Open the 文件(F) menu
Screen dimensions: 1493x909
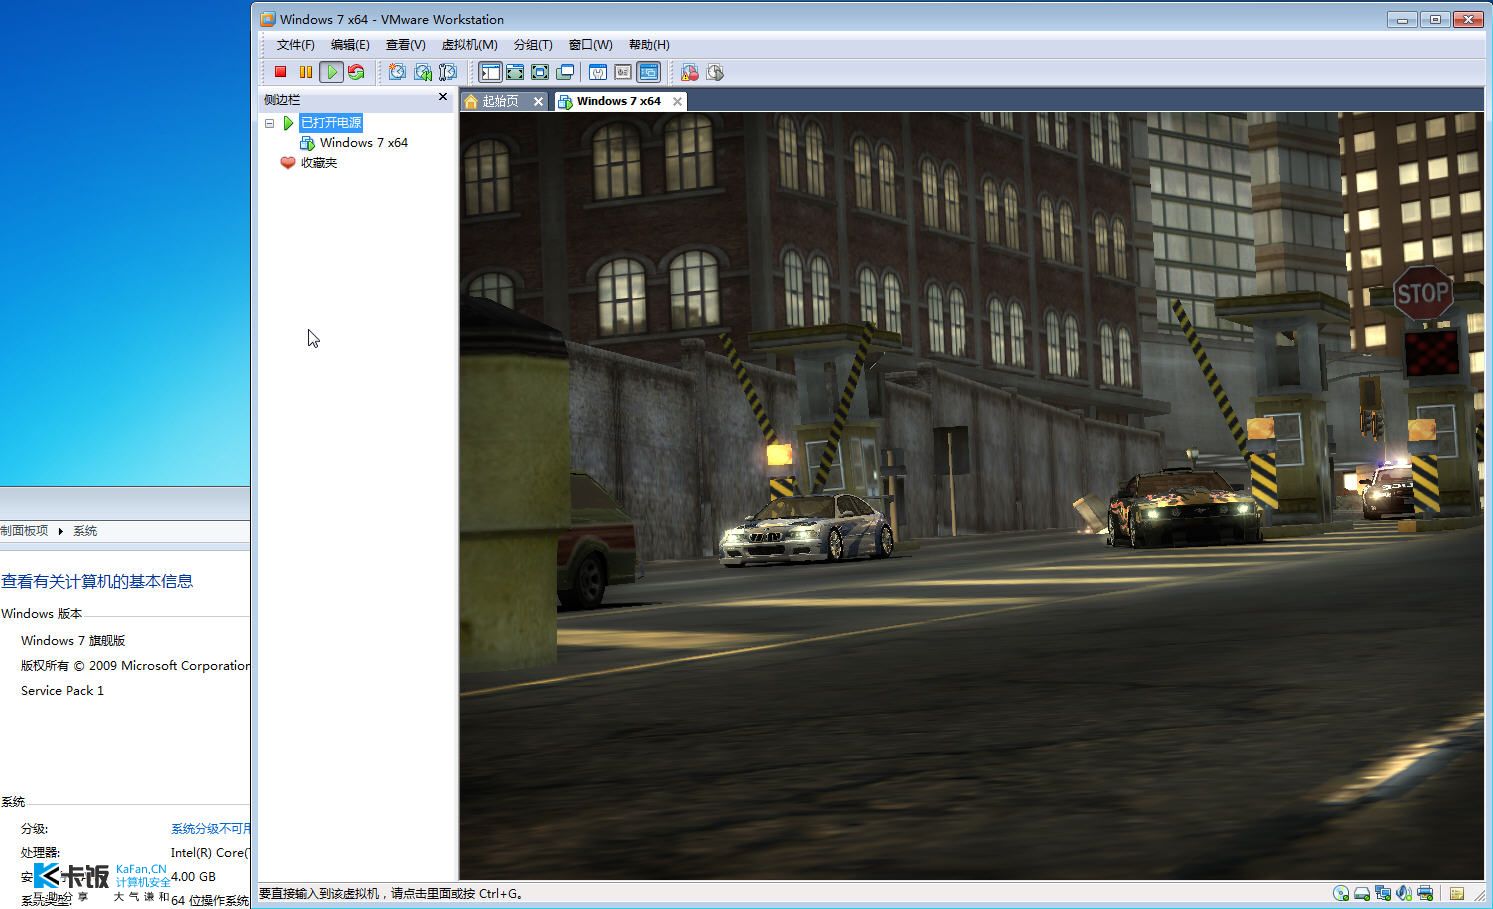click(295, 45)
